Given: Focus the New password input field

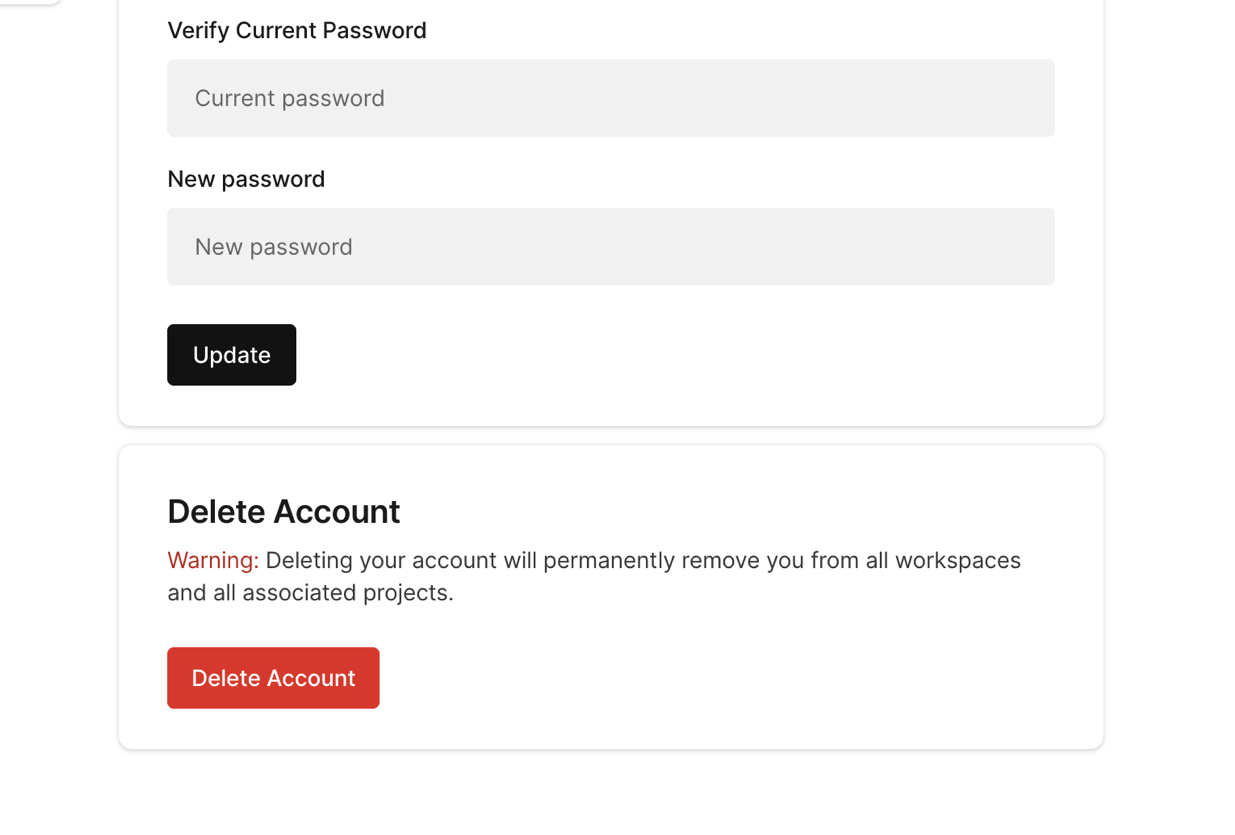Looking at the screenshot, I should pyautogui.click(x=610, y=247).
